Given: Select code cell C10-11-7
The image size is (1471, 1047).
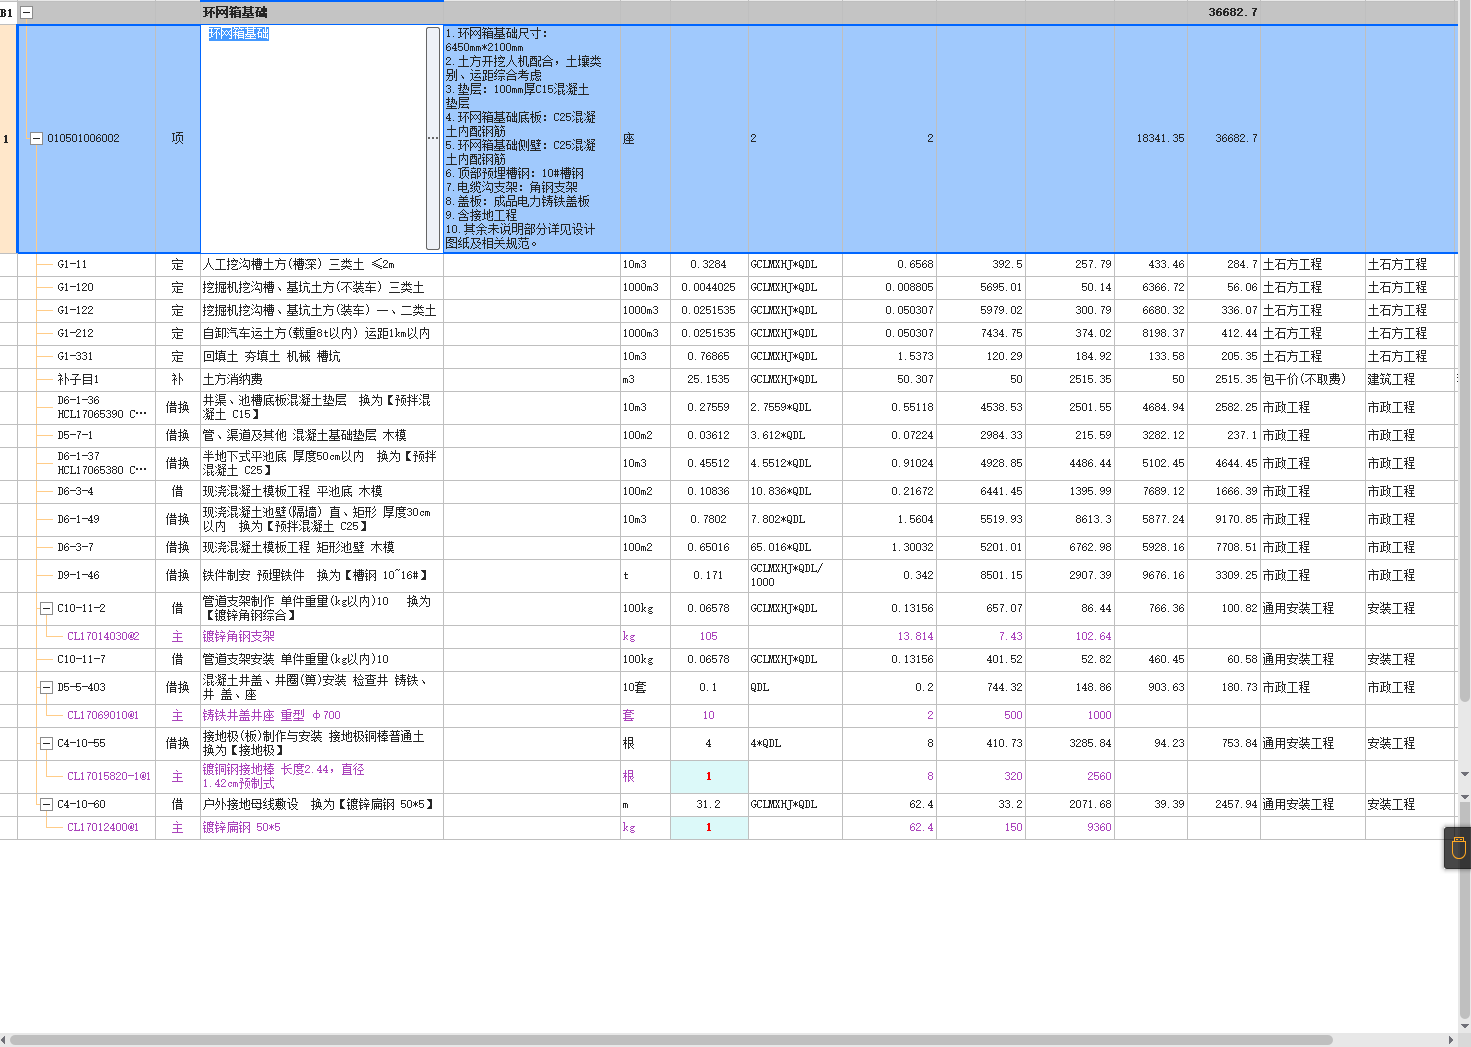Looking at the screenshot, I should point(81,659).
